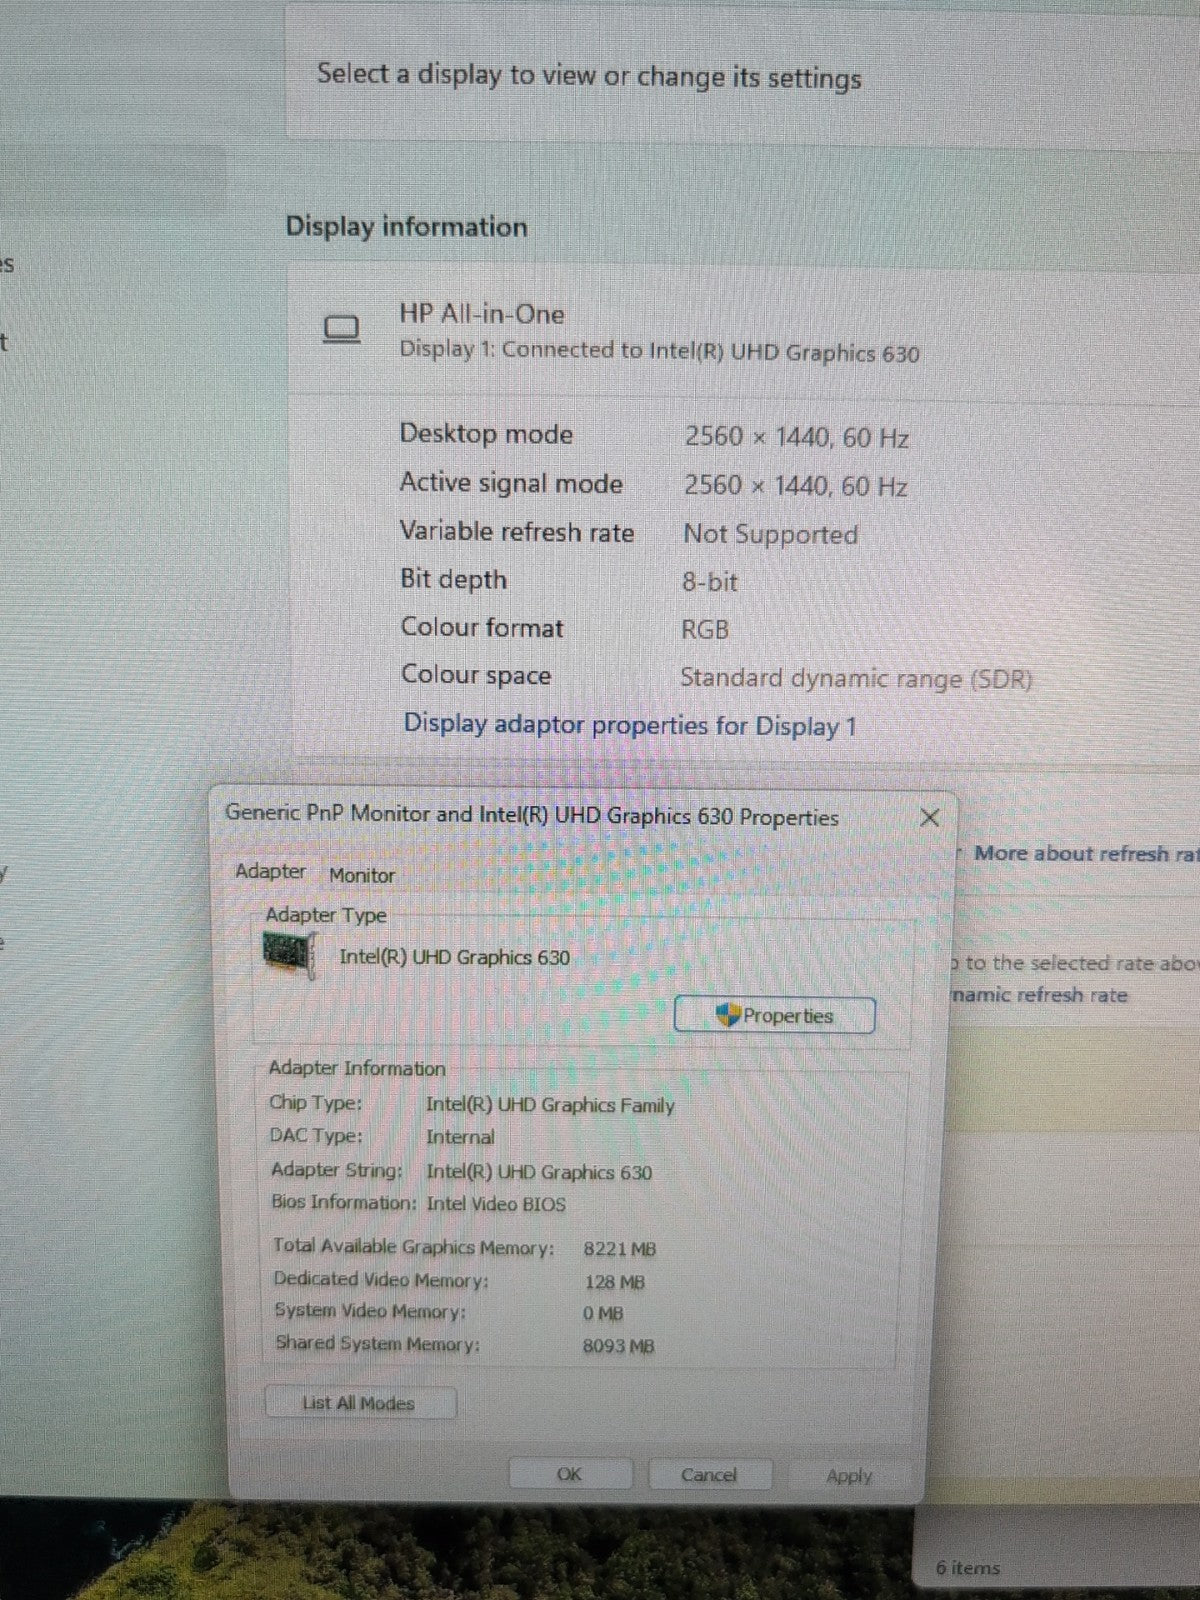The height and width of the screenshot is (1600, 1200).
Task: Switch to the Adapter tab
Action: 270,871
